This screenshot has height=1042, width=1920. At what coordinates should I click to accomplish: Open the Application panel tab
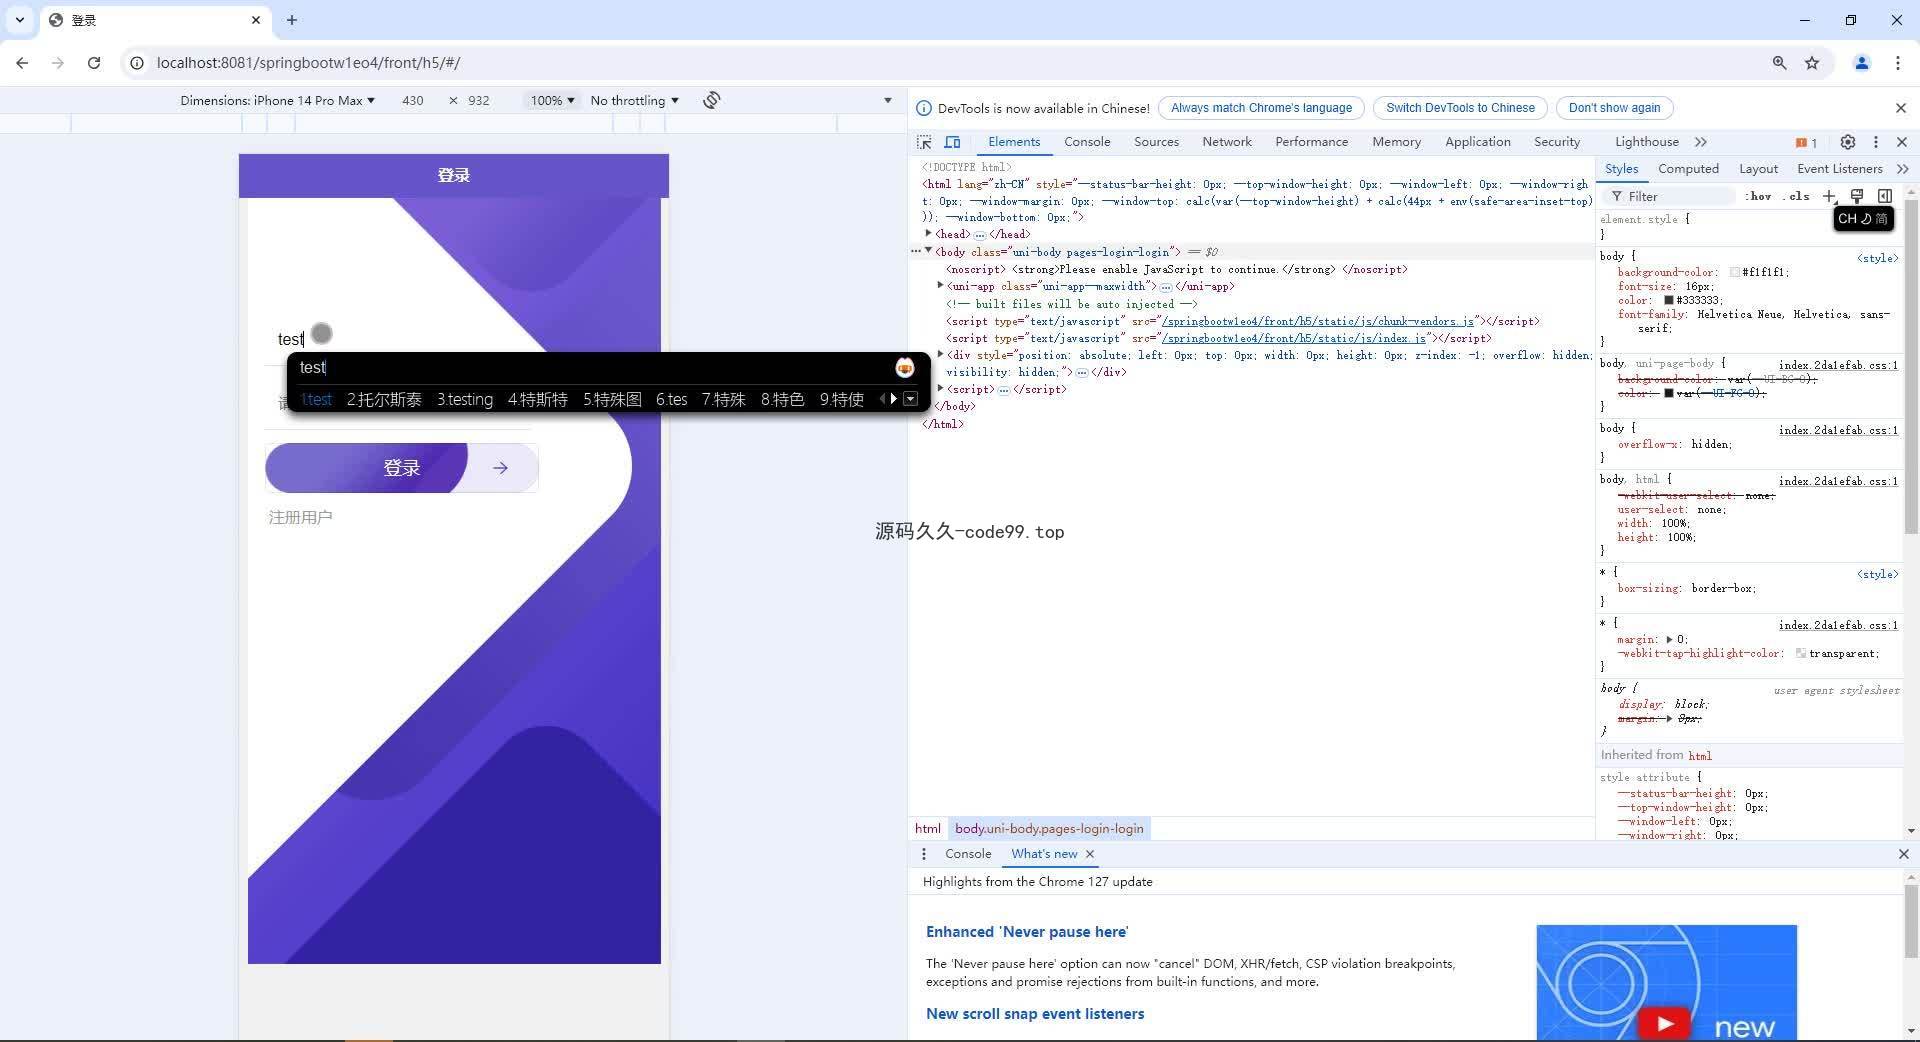1477,142
